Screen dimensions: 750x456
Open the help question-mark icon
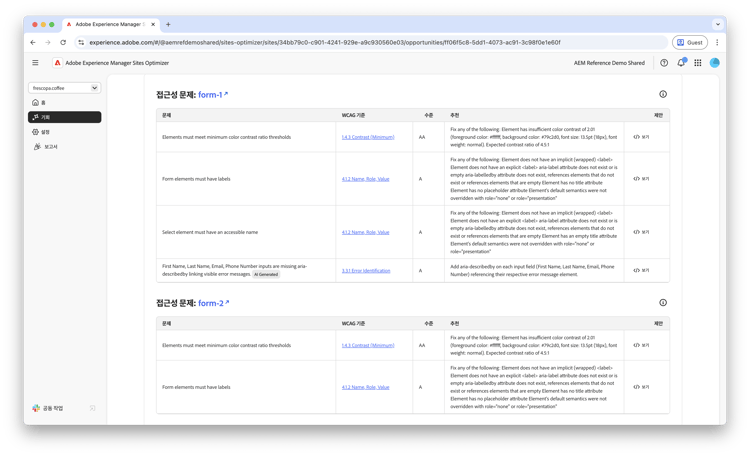tap(664, 63)
